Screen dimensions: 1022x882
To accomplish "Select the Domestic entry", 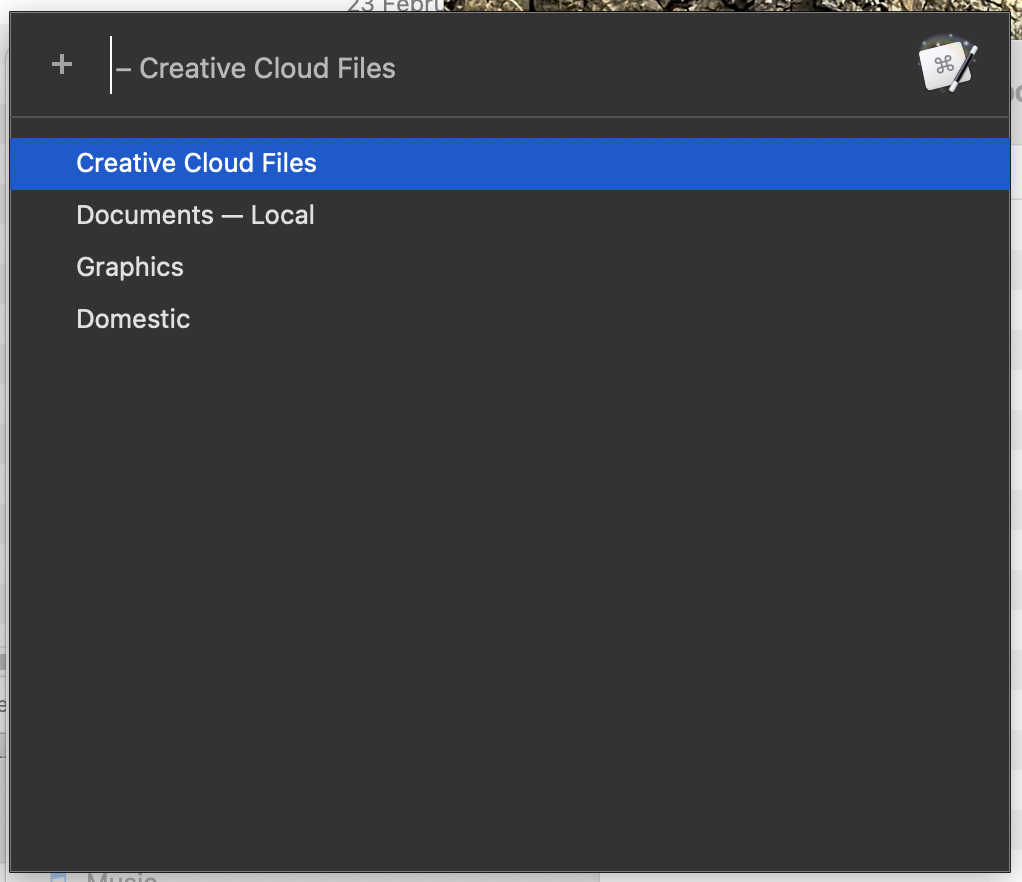I will [x=510, y=319].
